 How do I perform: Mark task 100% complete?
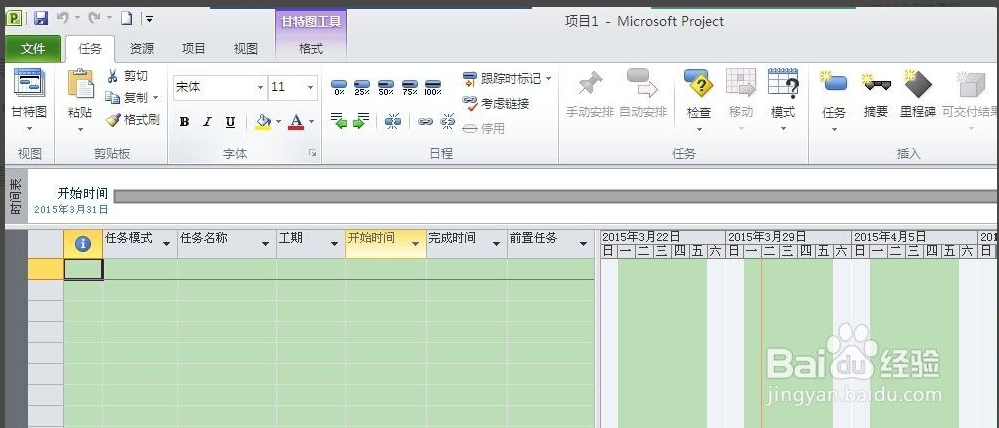click(x=433, y=89)
